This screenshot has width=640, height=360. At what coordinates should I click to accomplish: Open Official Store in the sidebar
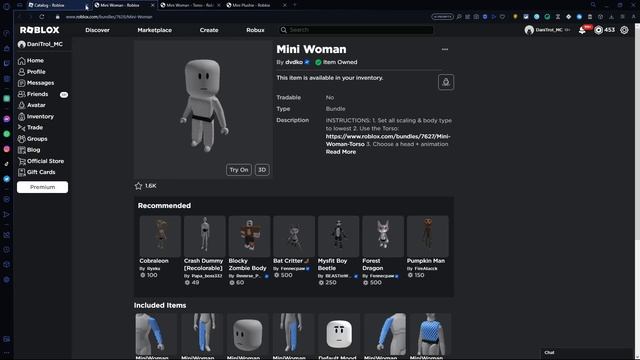tap(41, 161)
